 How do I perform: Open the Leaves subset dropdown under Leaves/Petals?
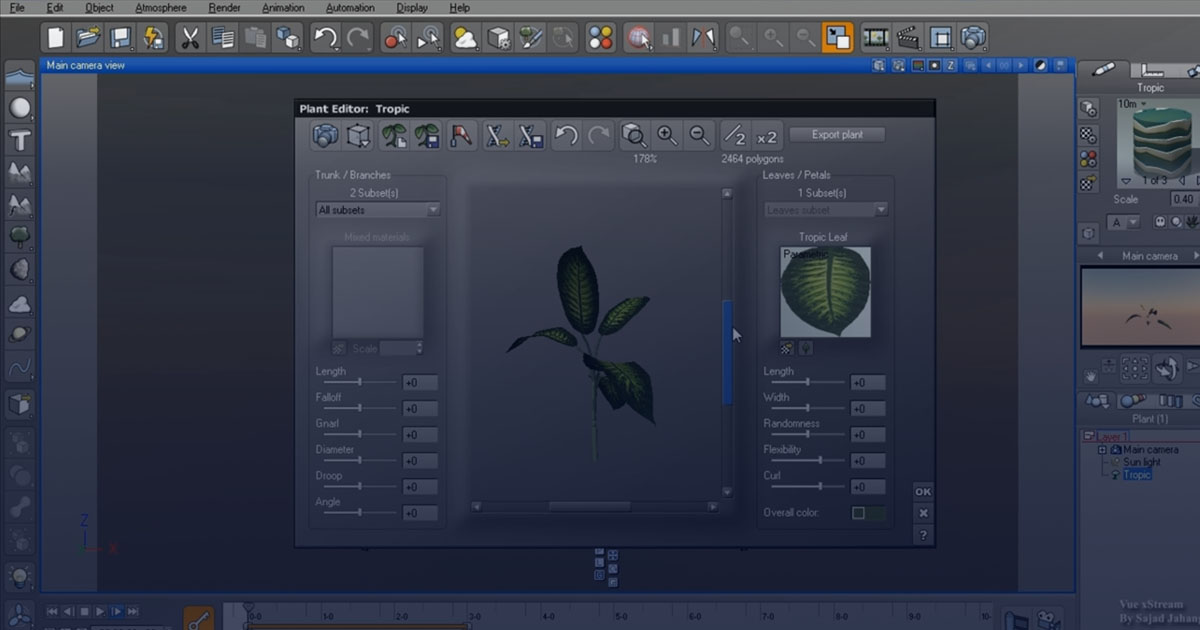click(825, 209)
